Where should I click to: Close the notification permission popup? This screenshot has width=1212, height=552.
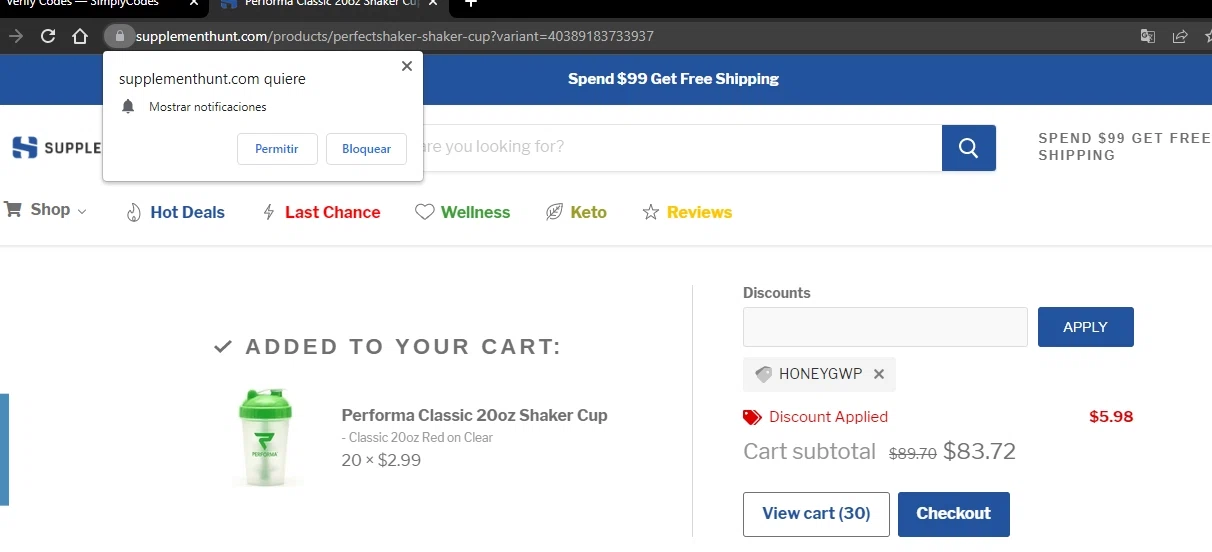tap(406, 66)
